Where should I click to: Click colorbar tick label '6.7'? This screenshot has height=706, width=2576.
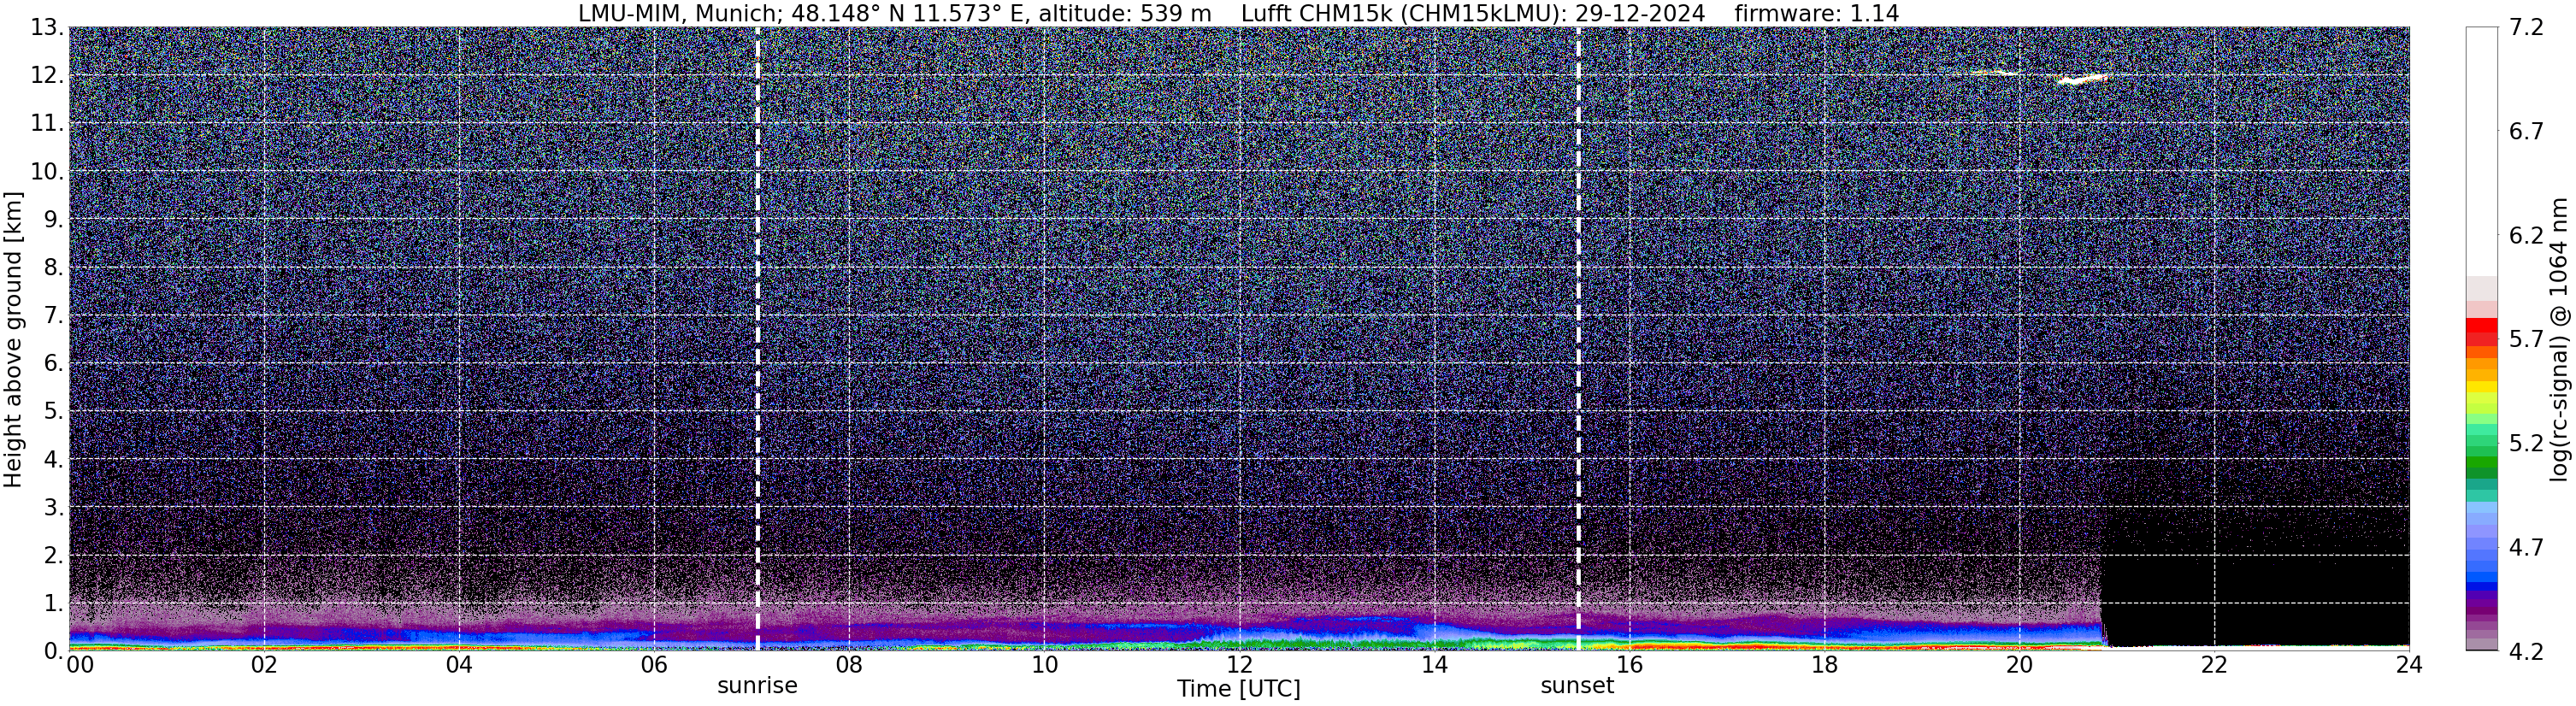click(2526, 132)
